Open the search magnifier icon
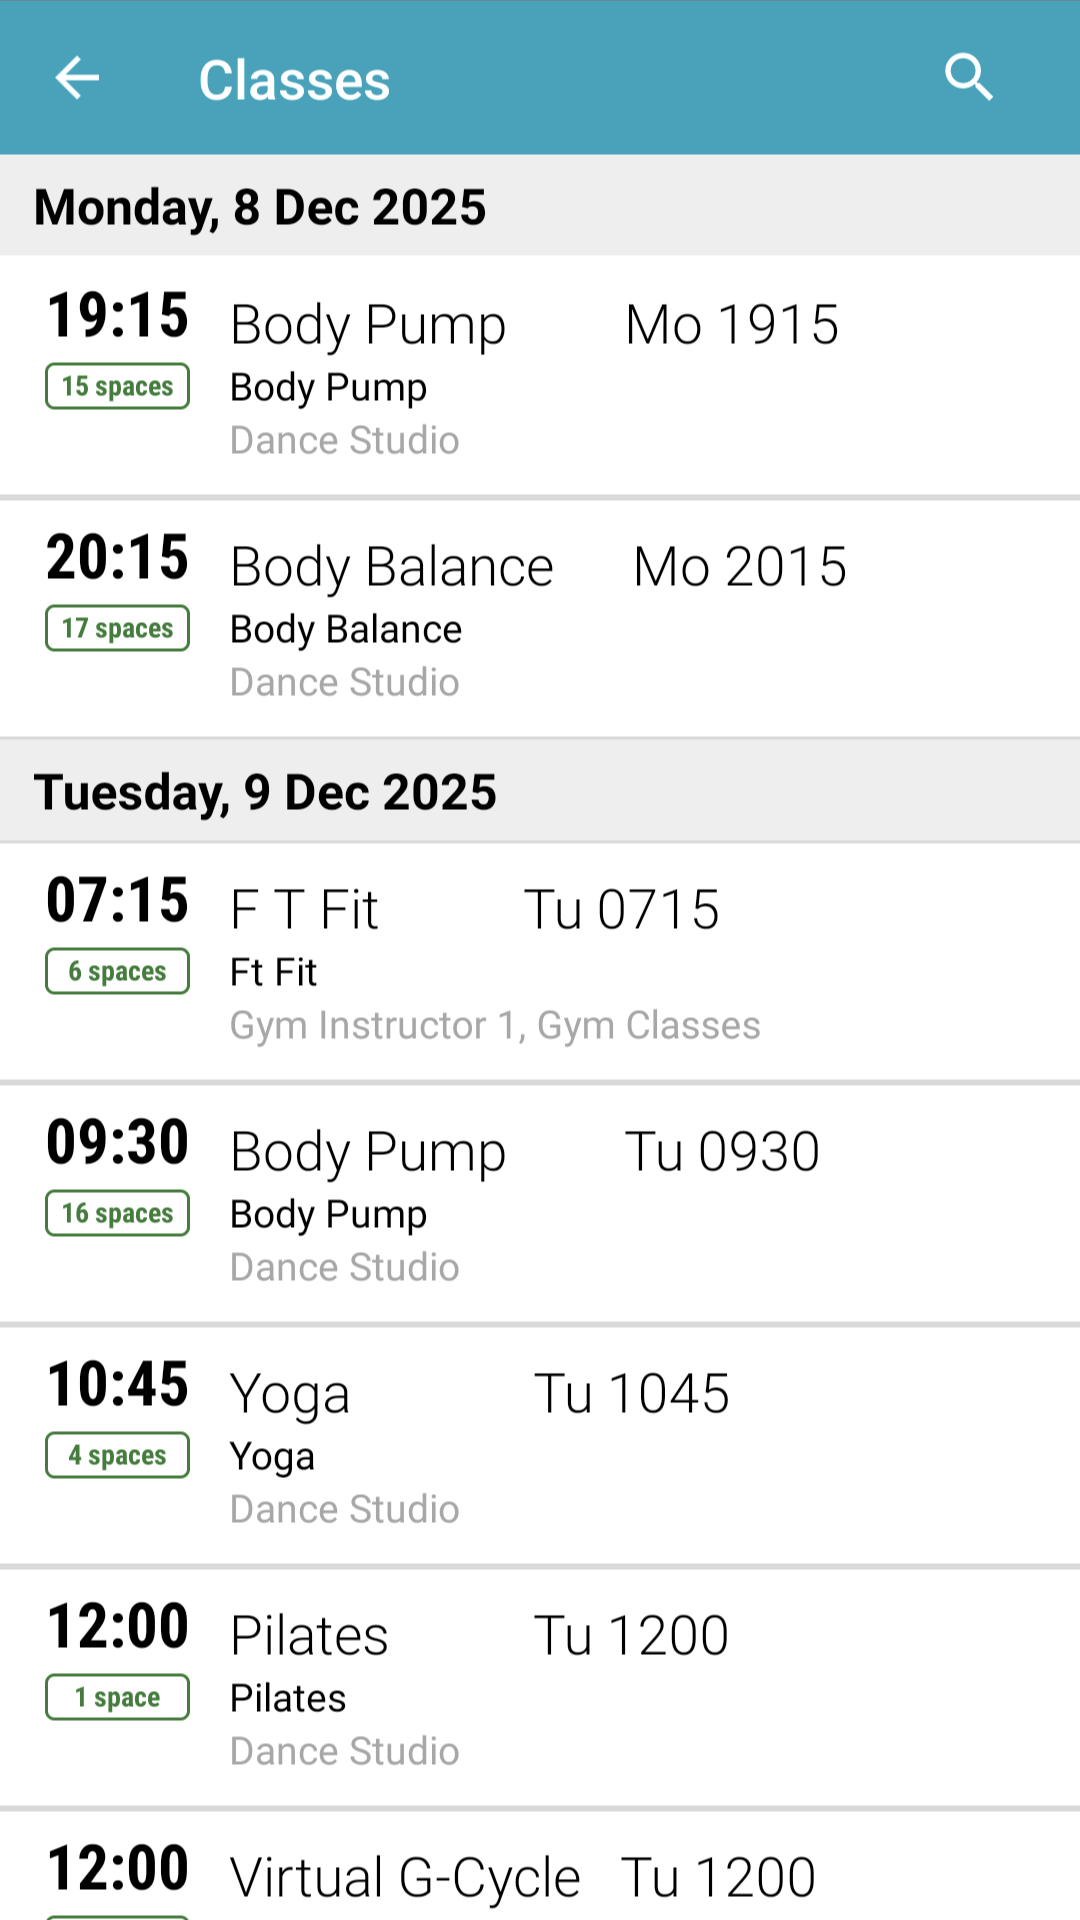 point(968,78)
